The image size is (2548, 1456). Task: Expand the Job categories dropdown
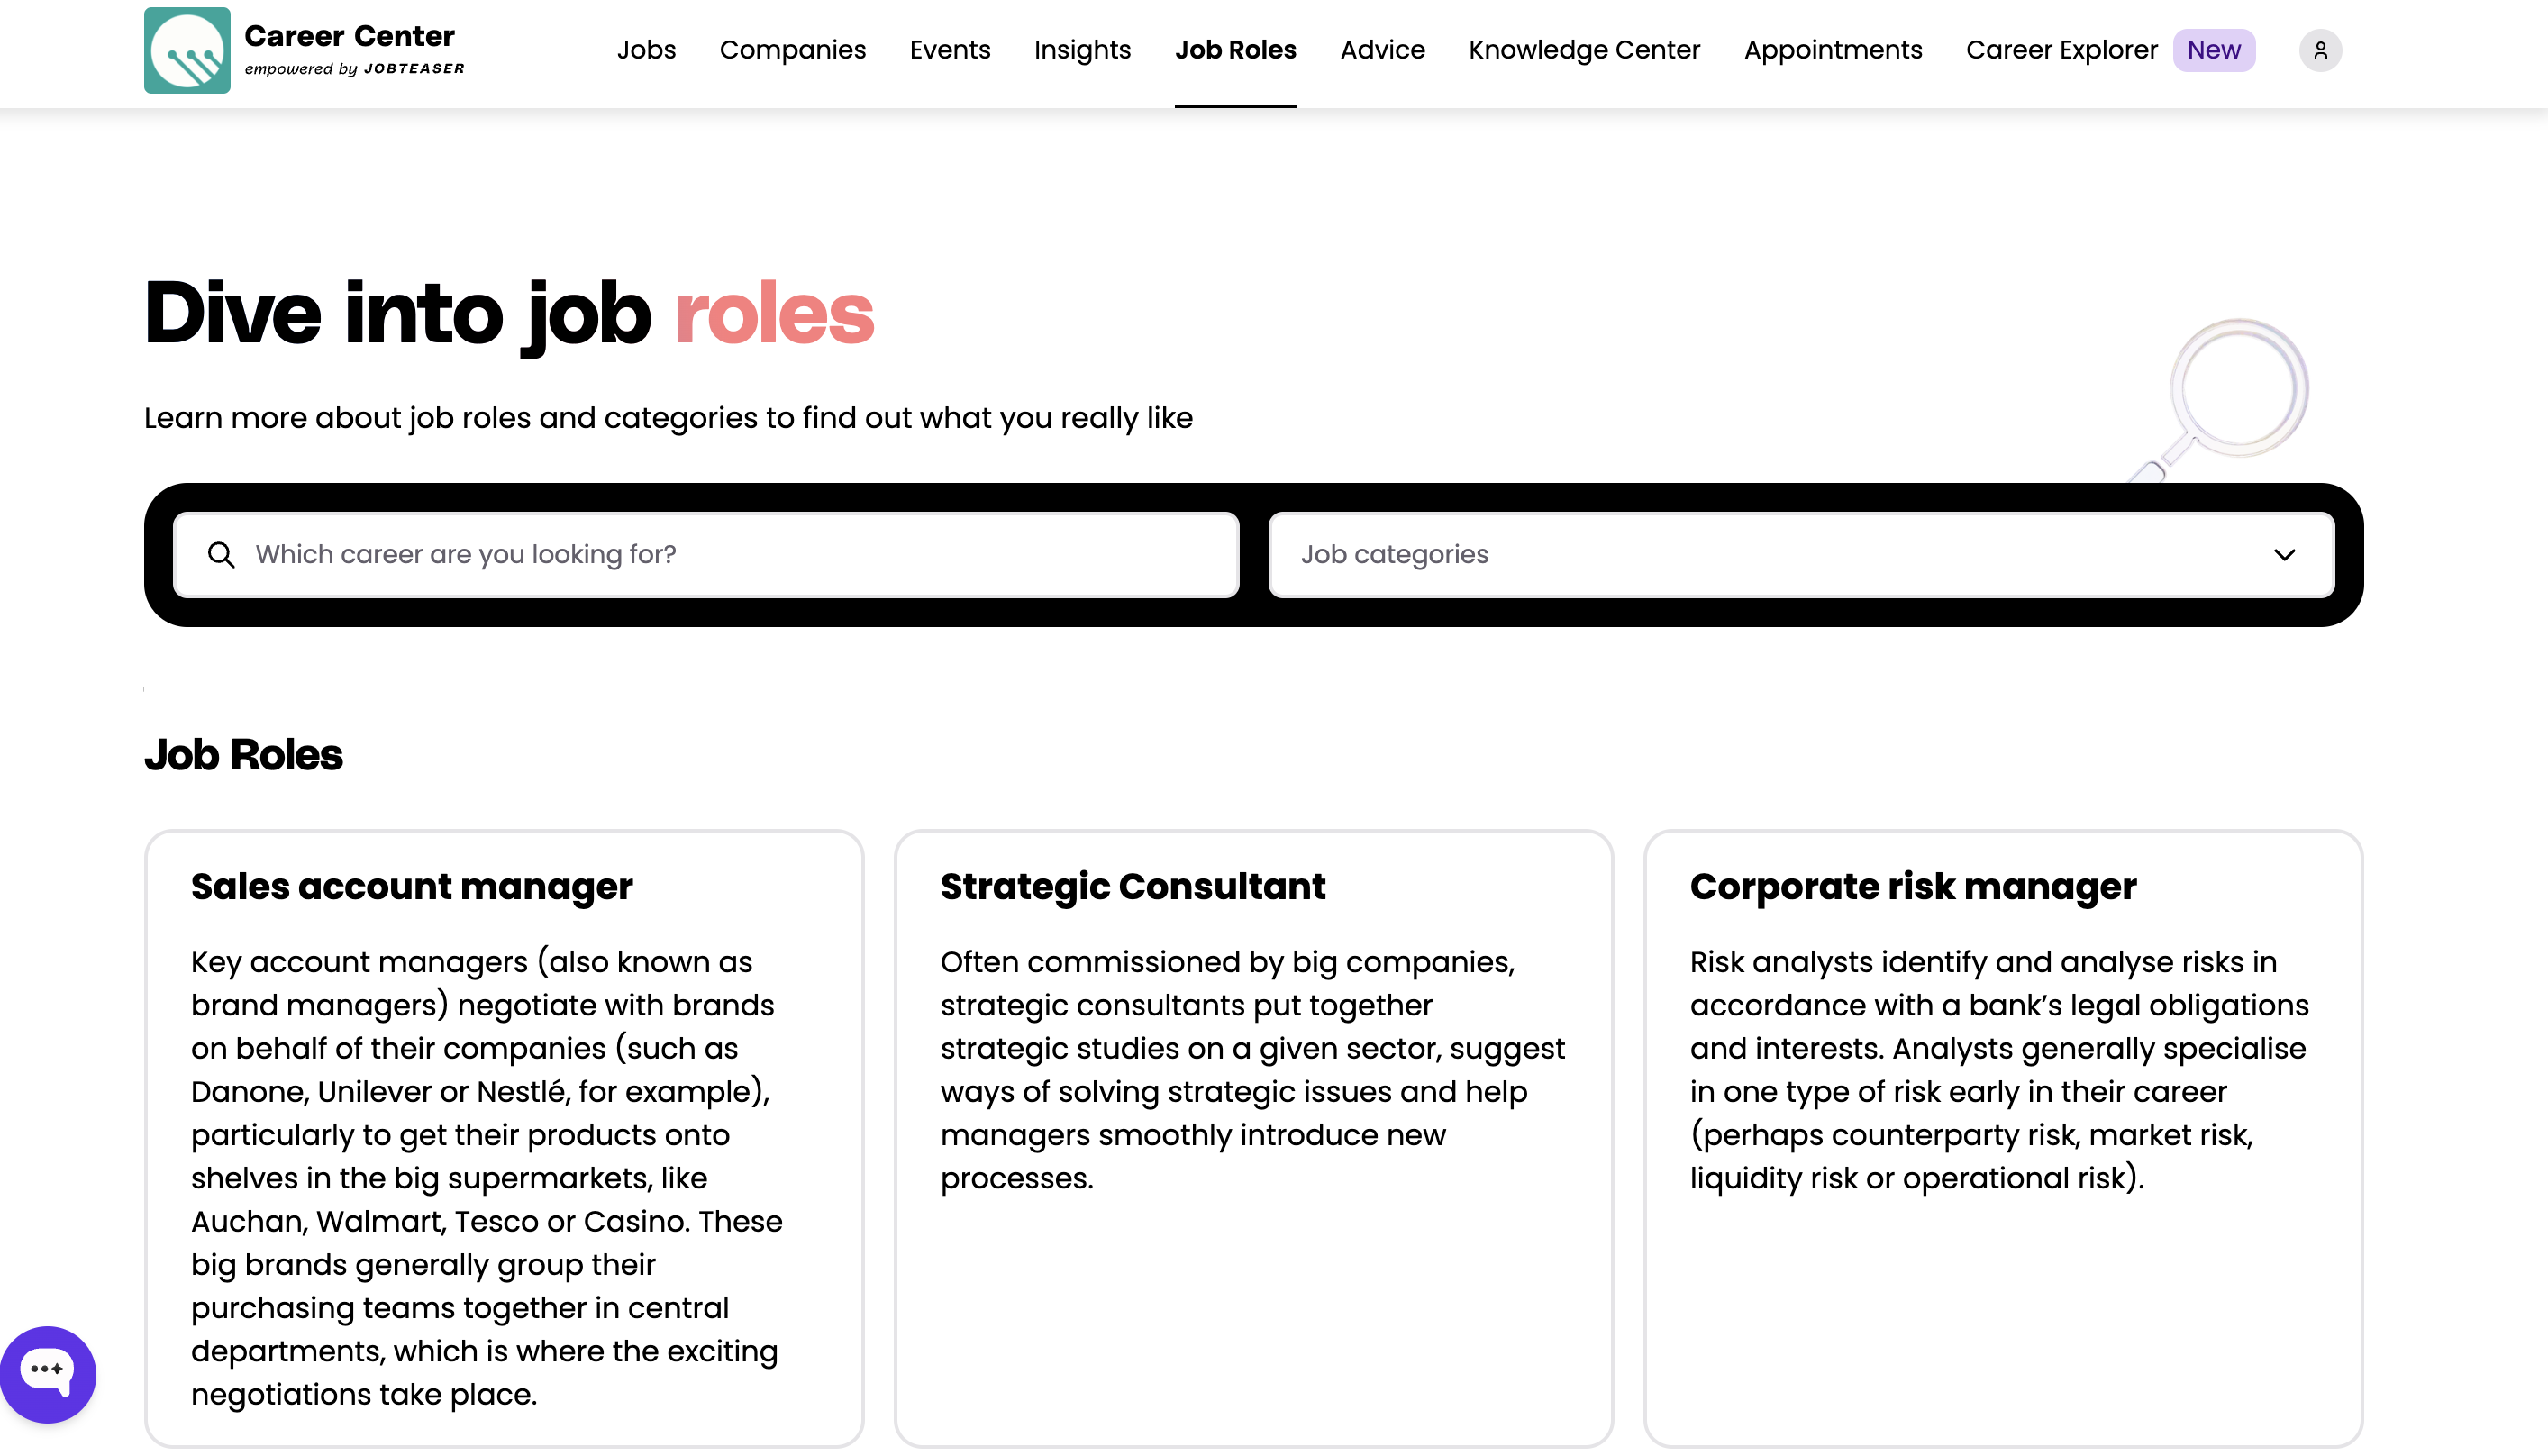[1801, 555]
